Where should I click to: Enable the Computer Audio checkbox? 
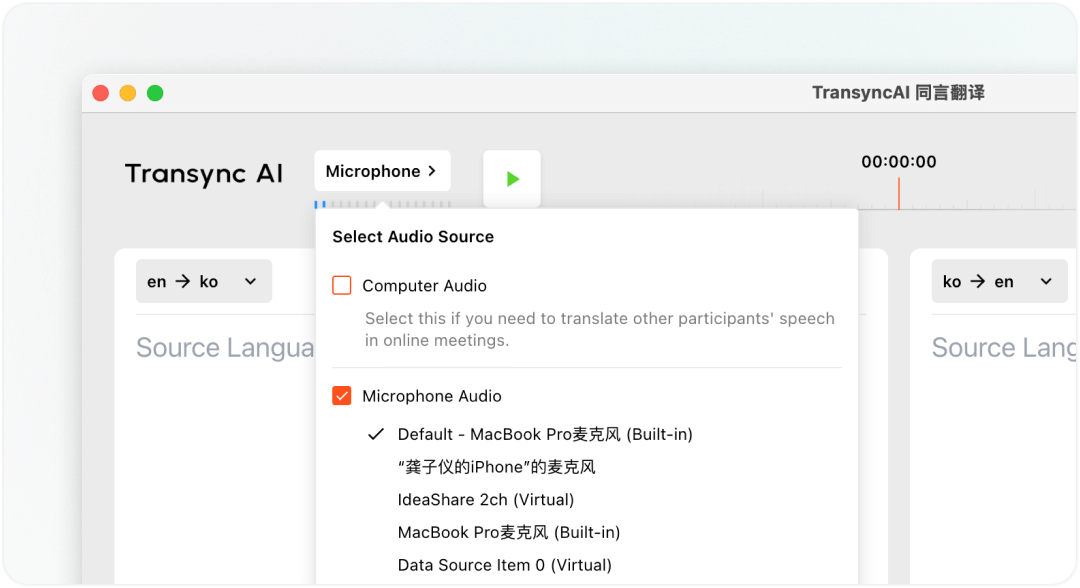[x=342, y=285]
